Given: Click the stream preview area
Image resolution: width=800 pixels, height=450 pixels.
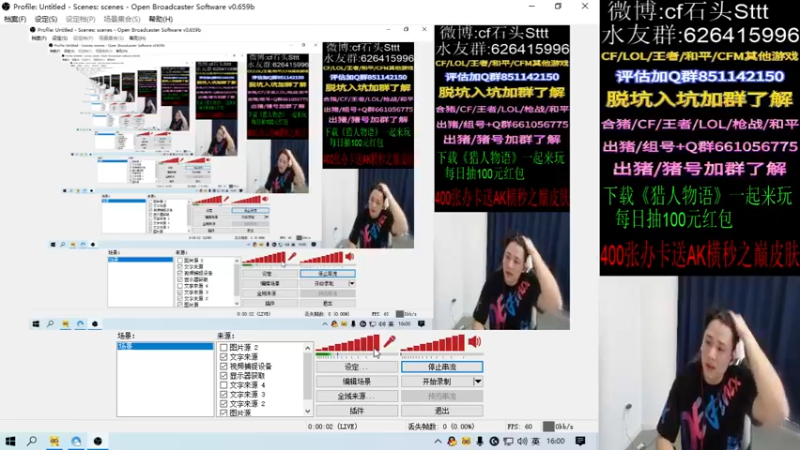Looking at the screenshot, I should click(299, 177).
